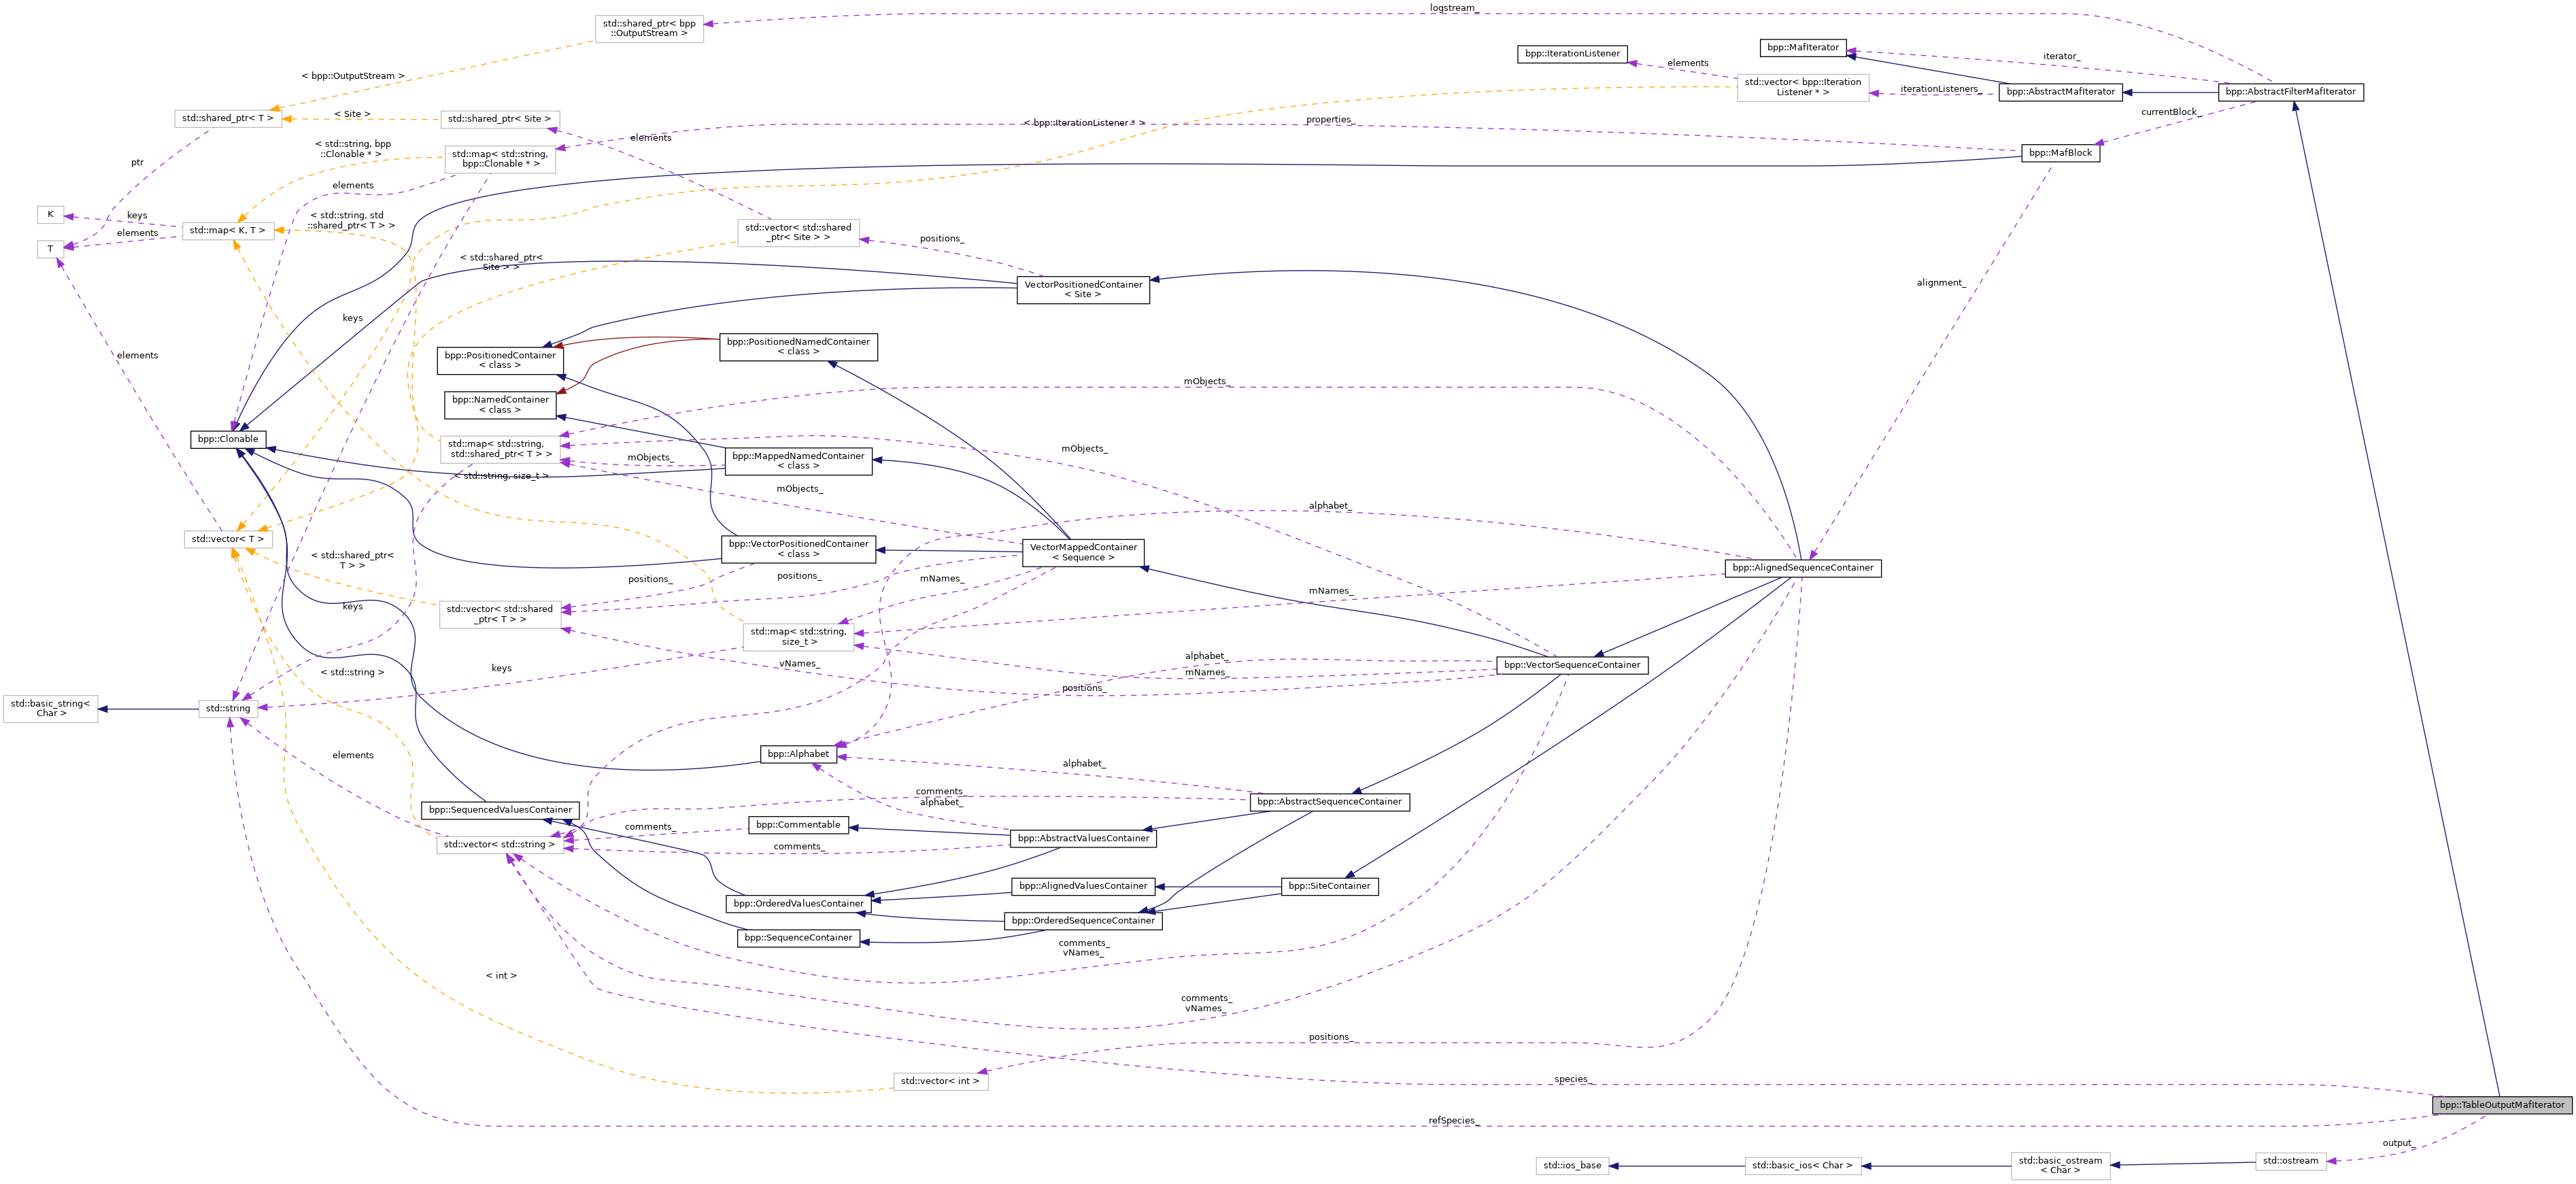Open bpp::Commentable class node
This screenshot has height=1184, width=2576.
[798, 825]
